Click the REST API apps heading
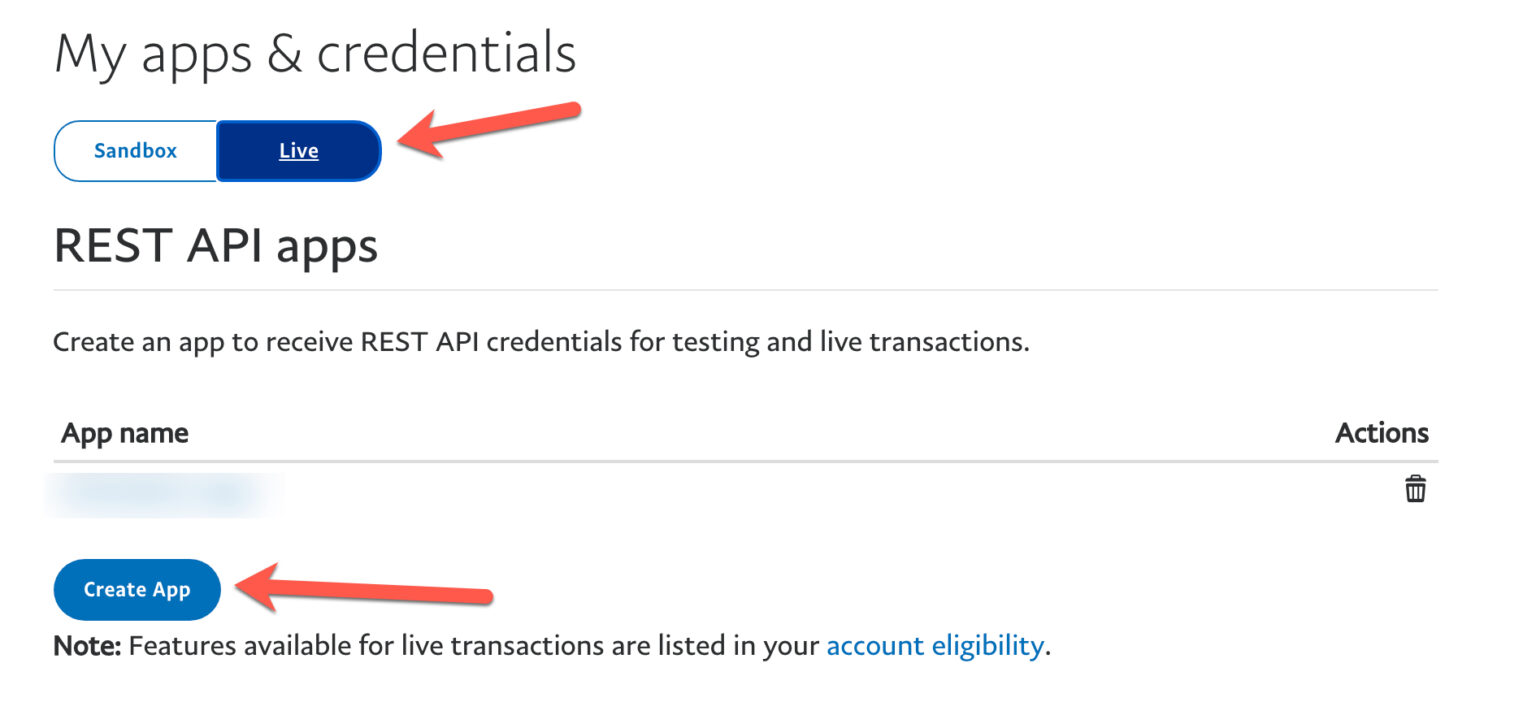1536x702 pixels. [215, 245]
